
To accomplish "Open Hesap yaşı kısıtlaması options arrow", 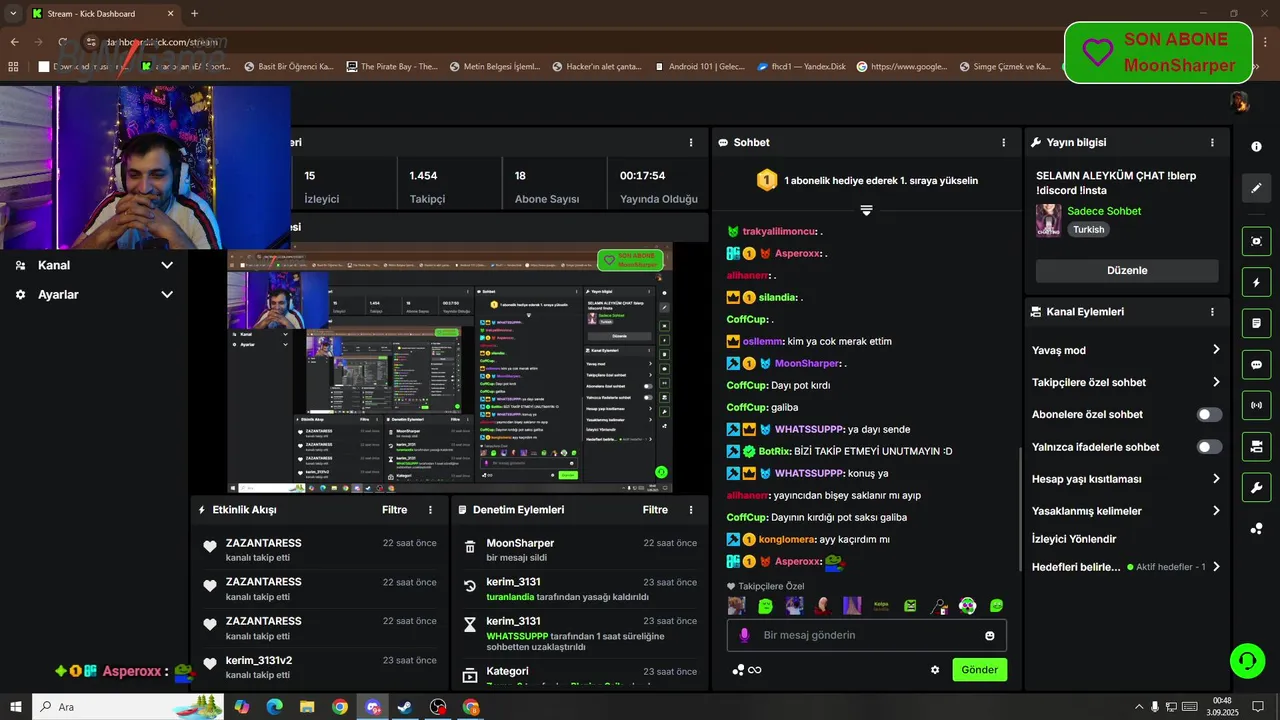I will pos(1216,479).
